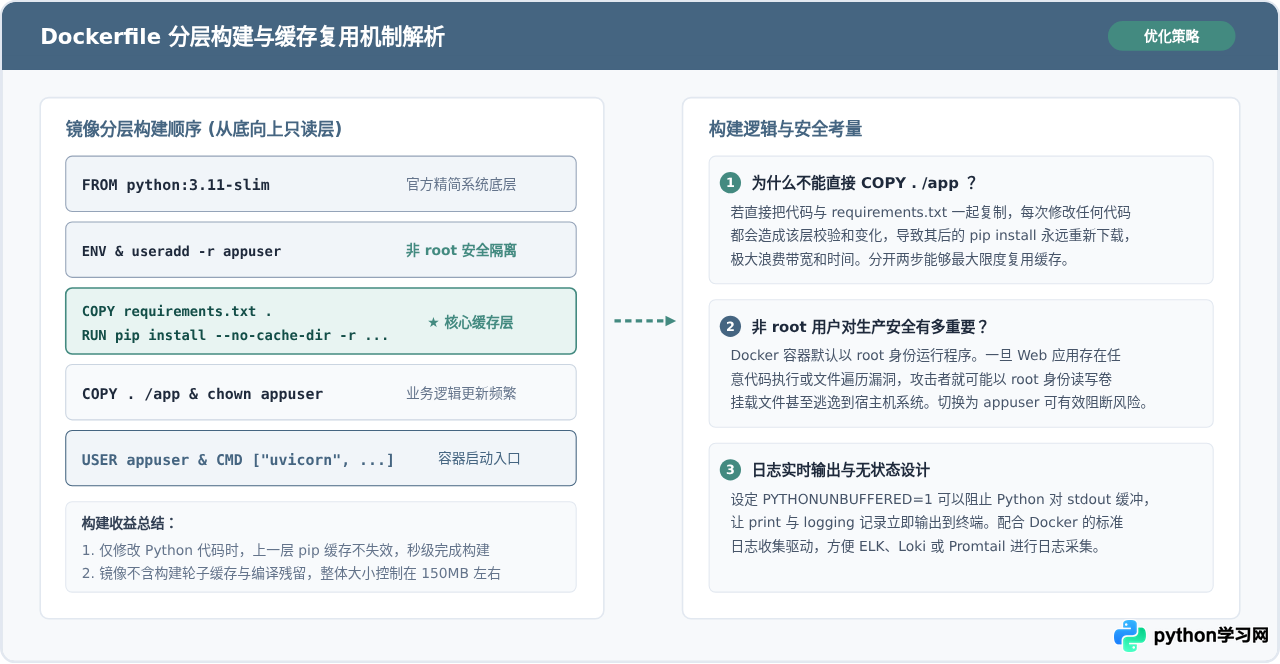Select the heading 日志实时输出与无状态设计
This screenshot has height=664, width=1280.
pos(841,470)
